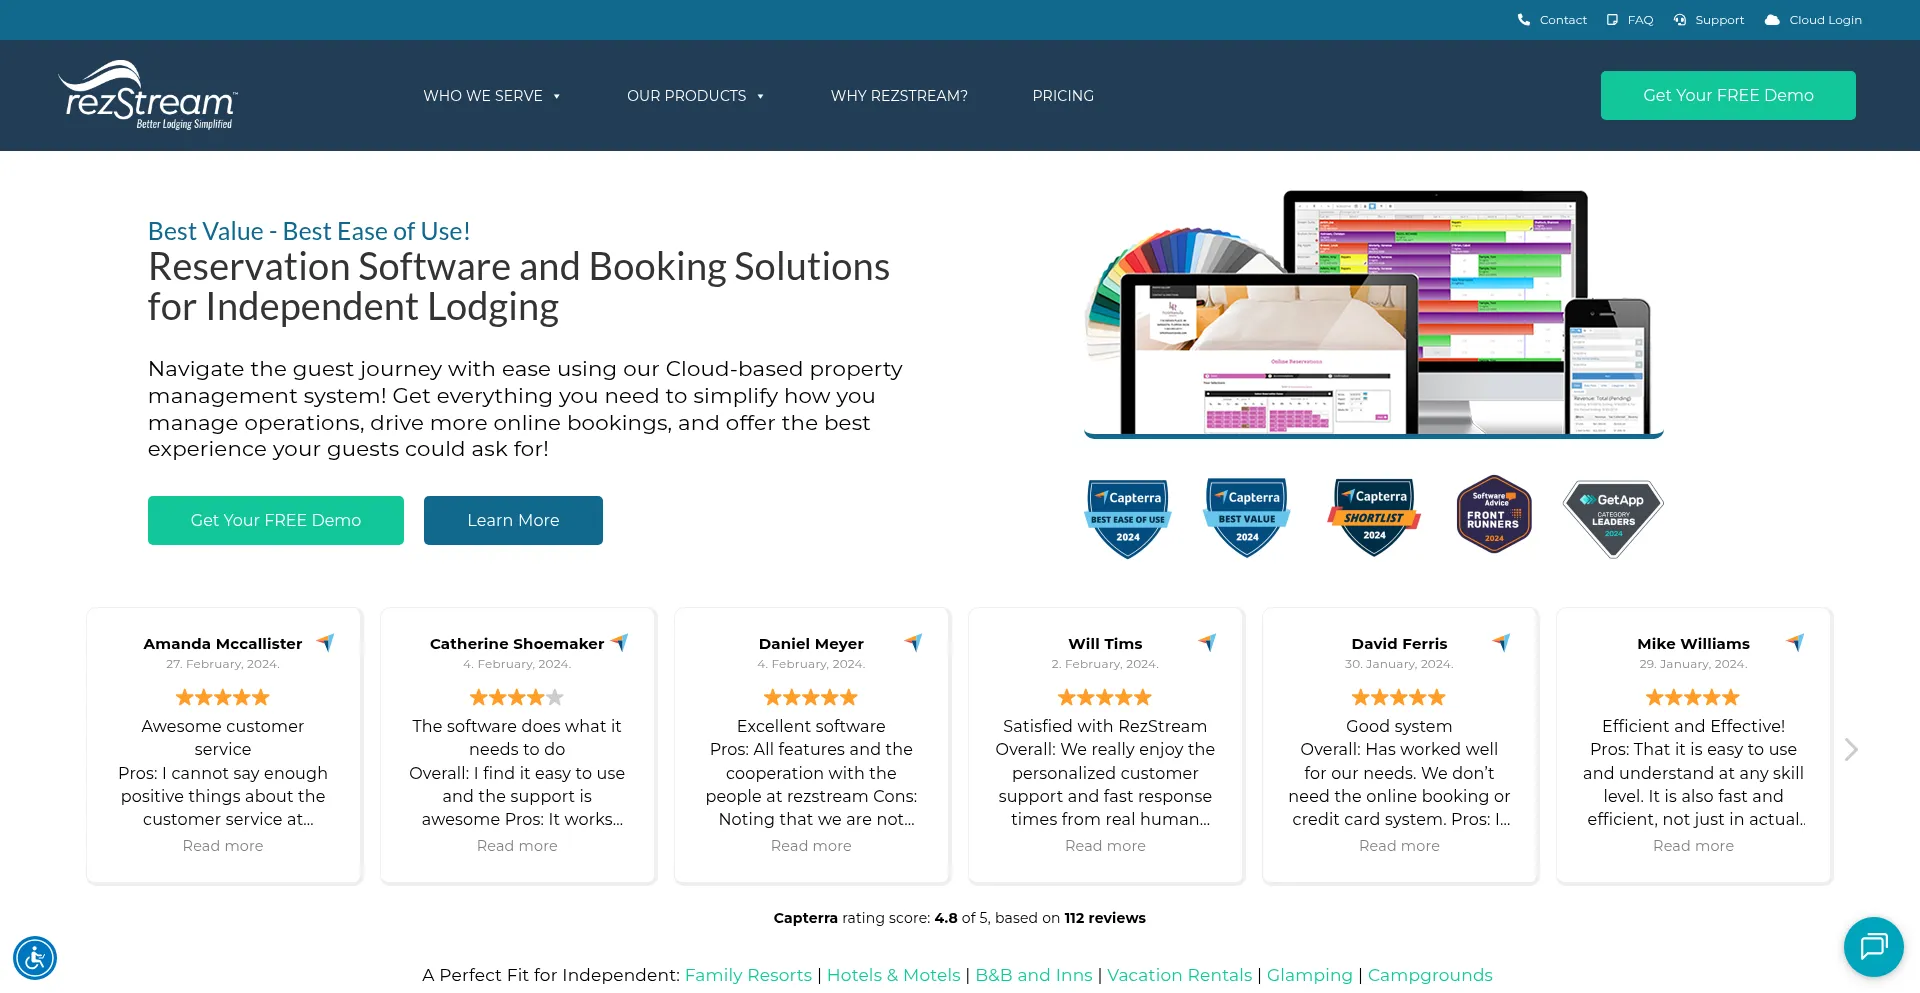
Task: Click star rating on Catherine Shoemaker review
Action: (x=517, y=697)
